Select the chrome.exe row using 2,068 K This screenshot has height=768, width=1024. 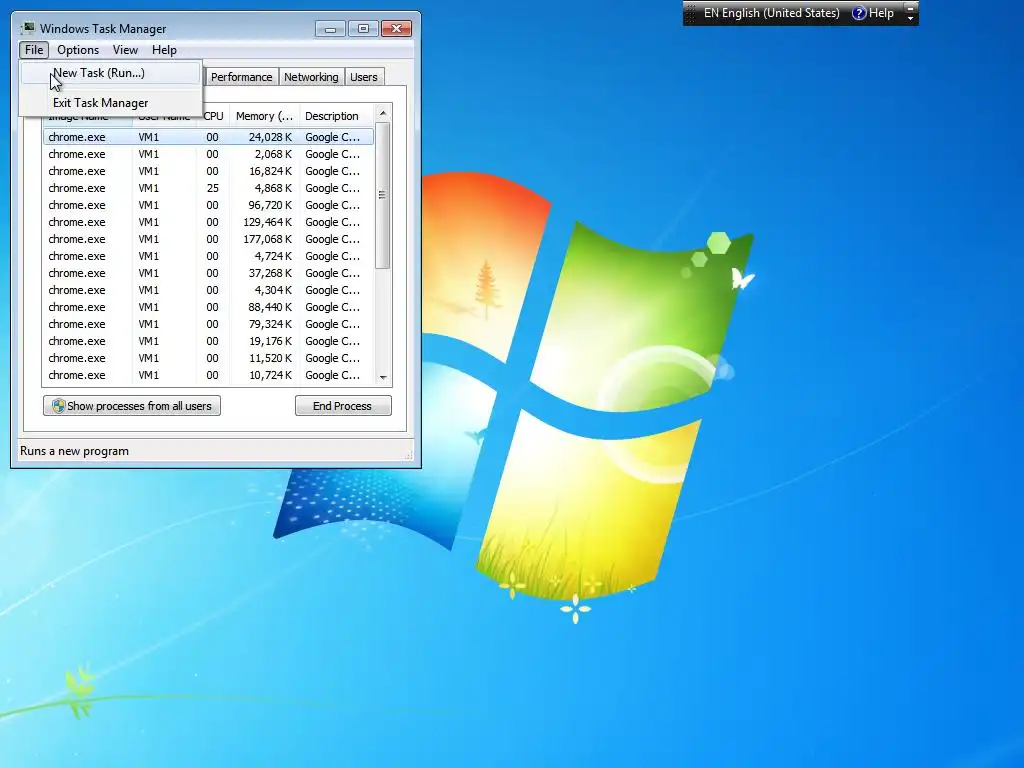point(209,154)
